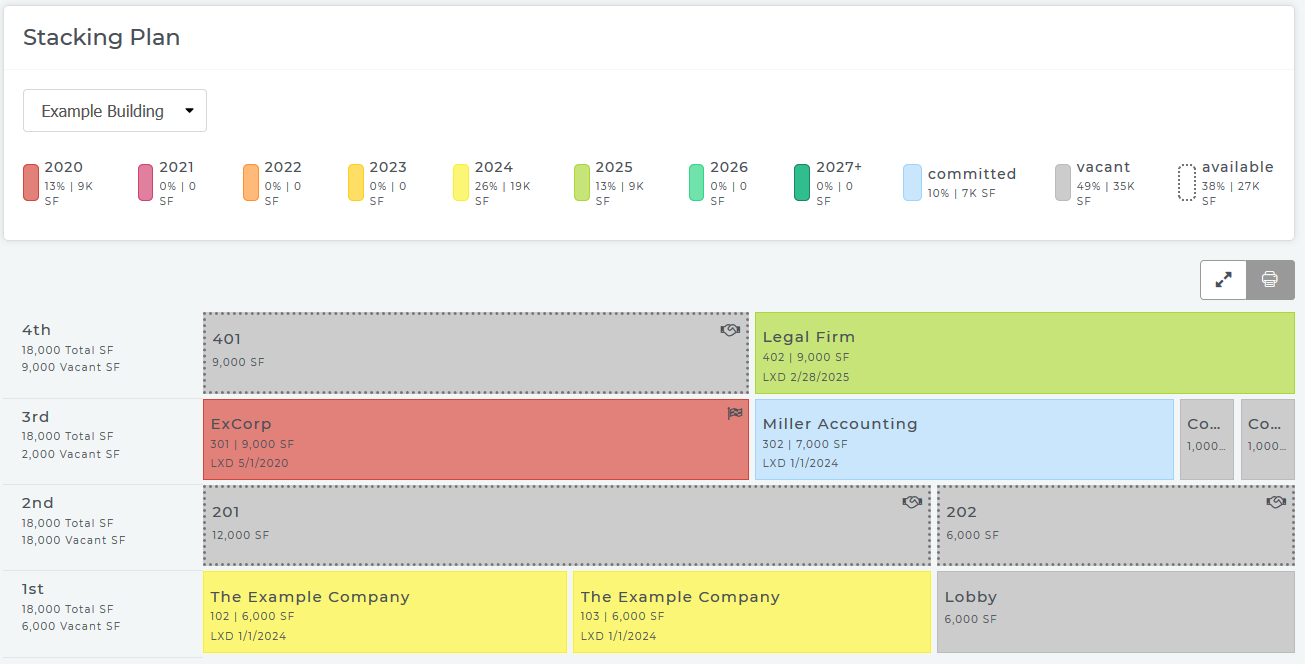Open The Example Company suite 102
The height and width of the screenshot is (664, 1305).
pyautogui.click(x=385, y=612)
